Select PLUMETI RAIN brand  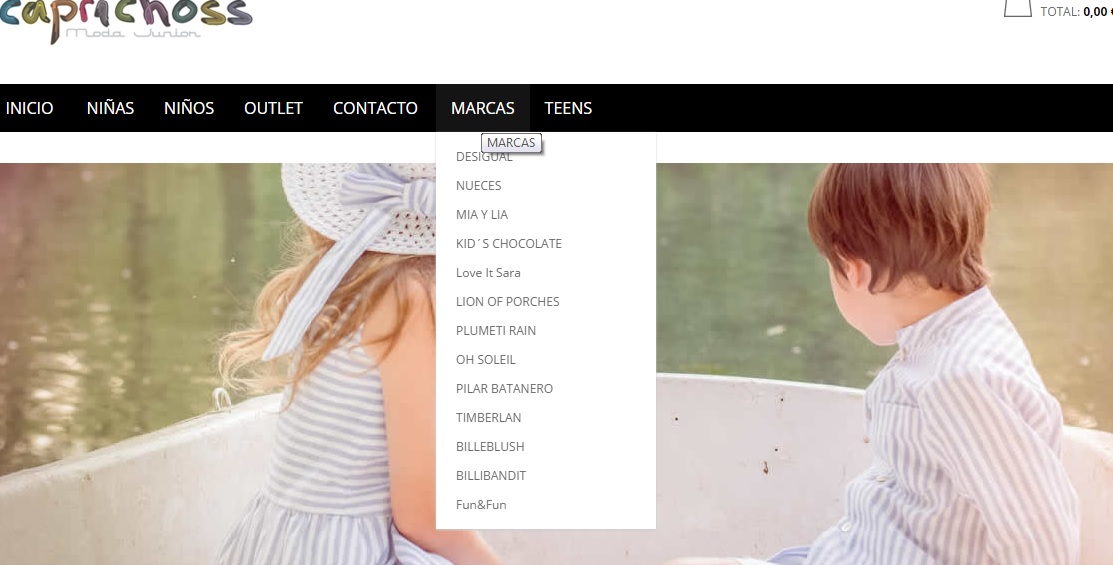click(496, 331)
